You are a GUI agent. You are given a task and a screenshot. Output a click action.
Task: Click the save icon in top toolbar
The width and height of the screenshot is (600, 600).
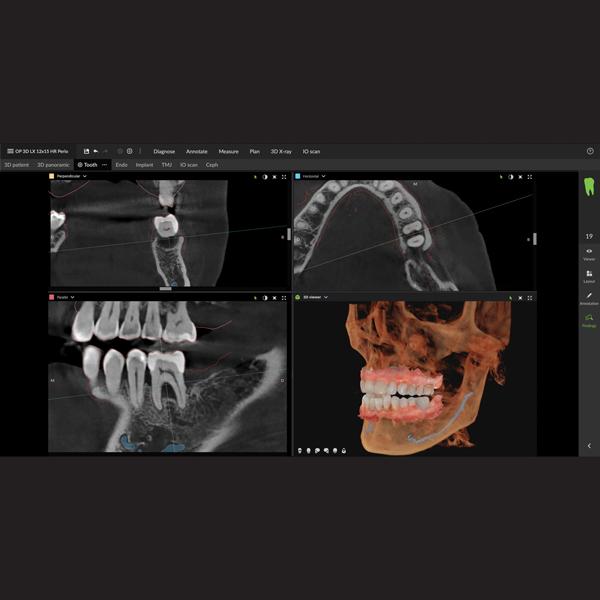[x=86, y=151]
